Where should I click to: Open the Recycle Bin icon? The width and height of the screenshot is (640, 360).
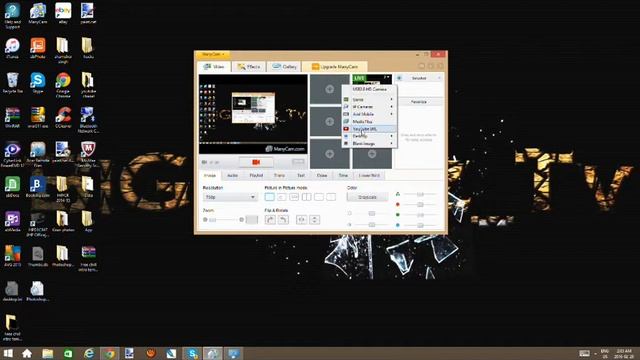[x=12, y=83]
